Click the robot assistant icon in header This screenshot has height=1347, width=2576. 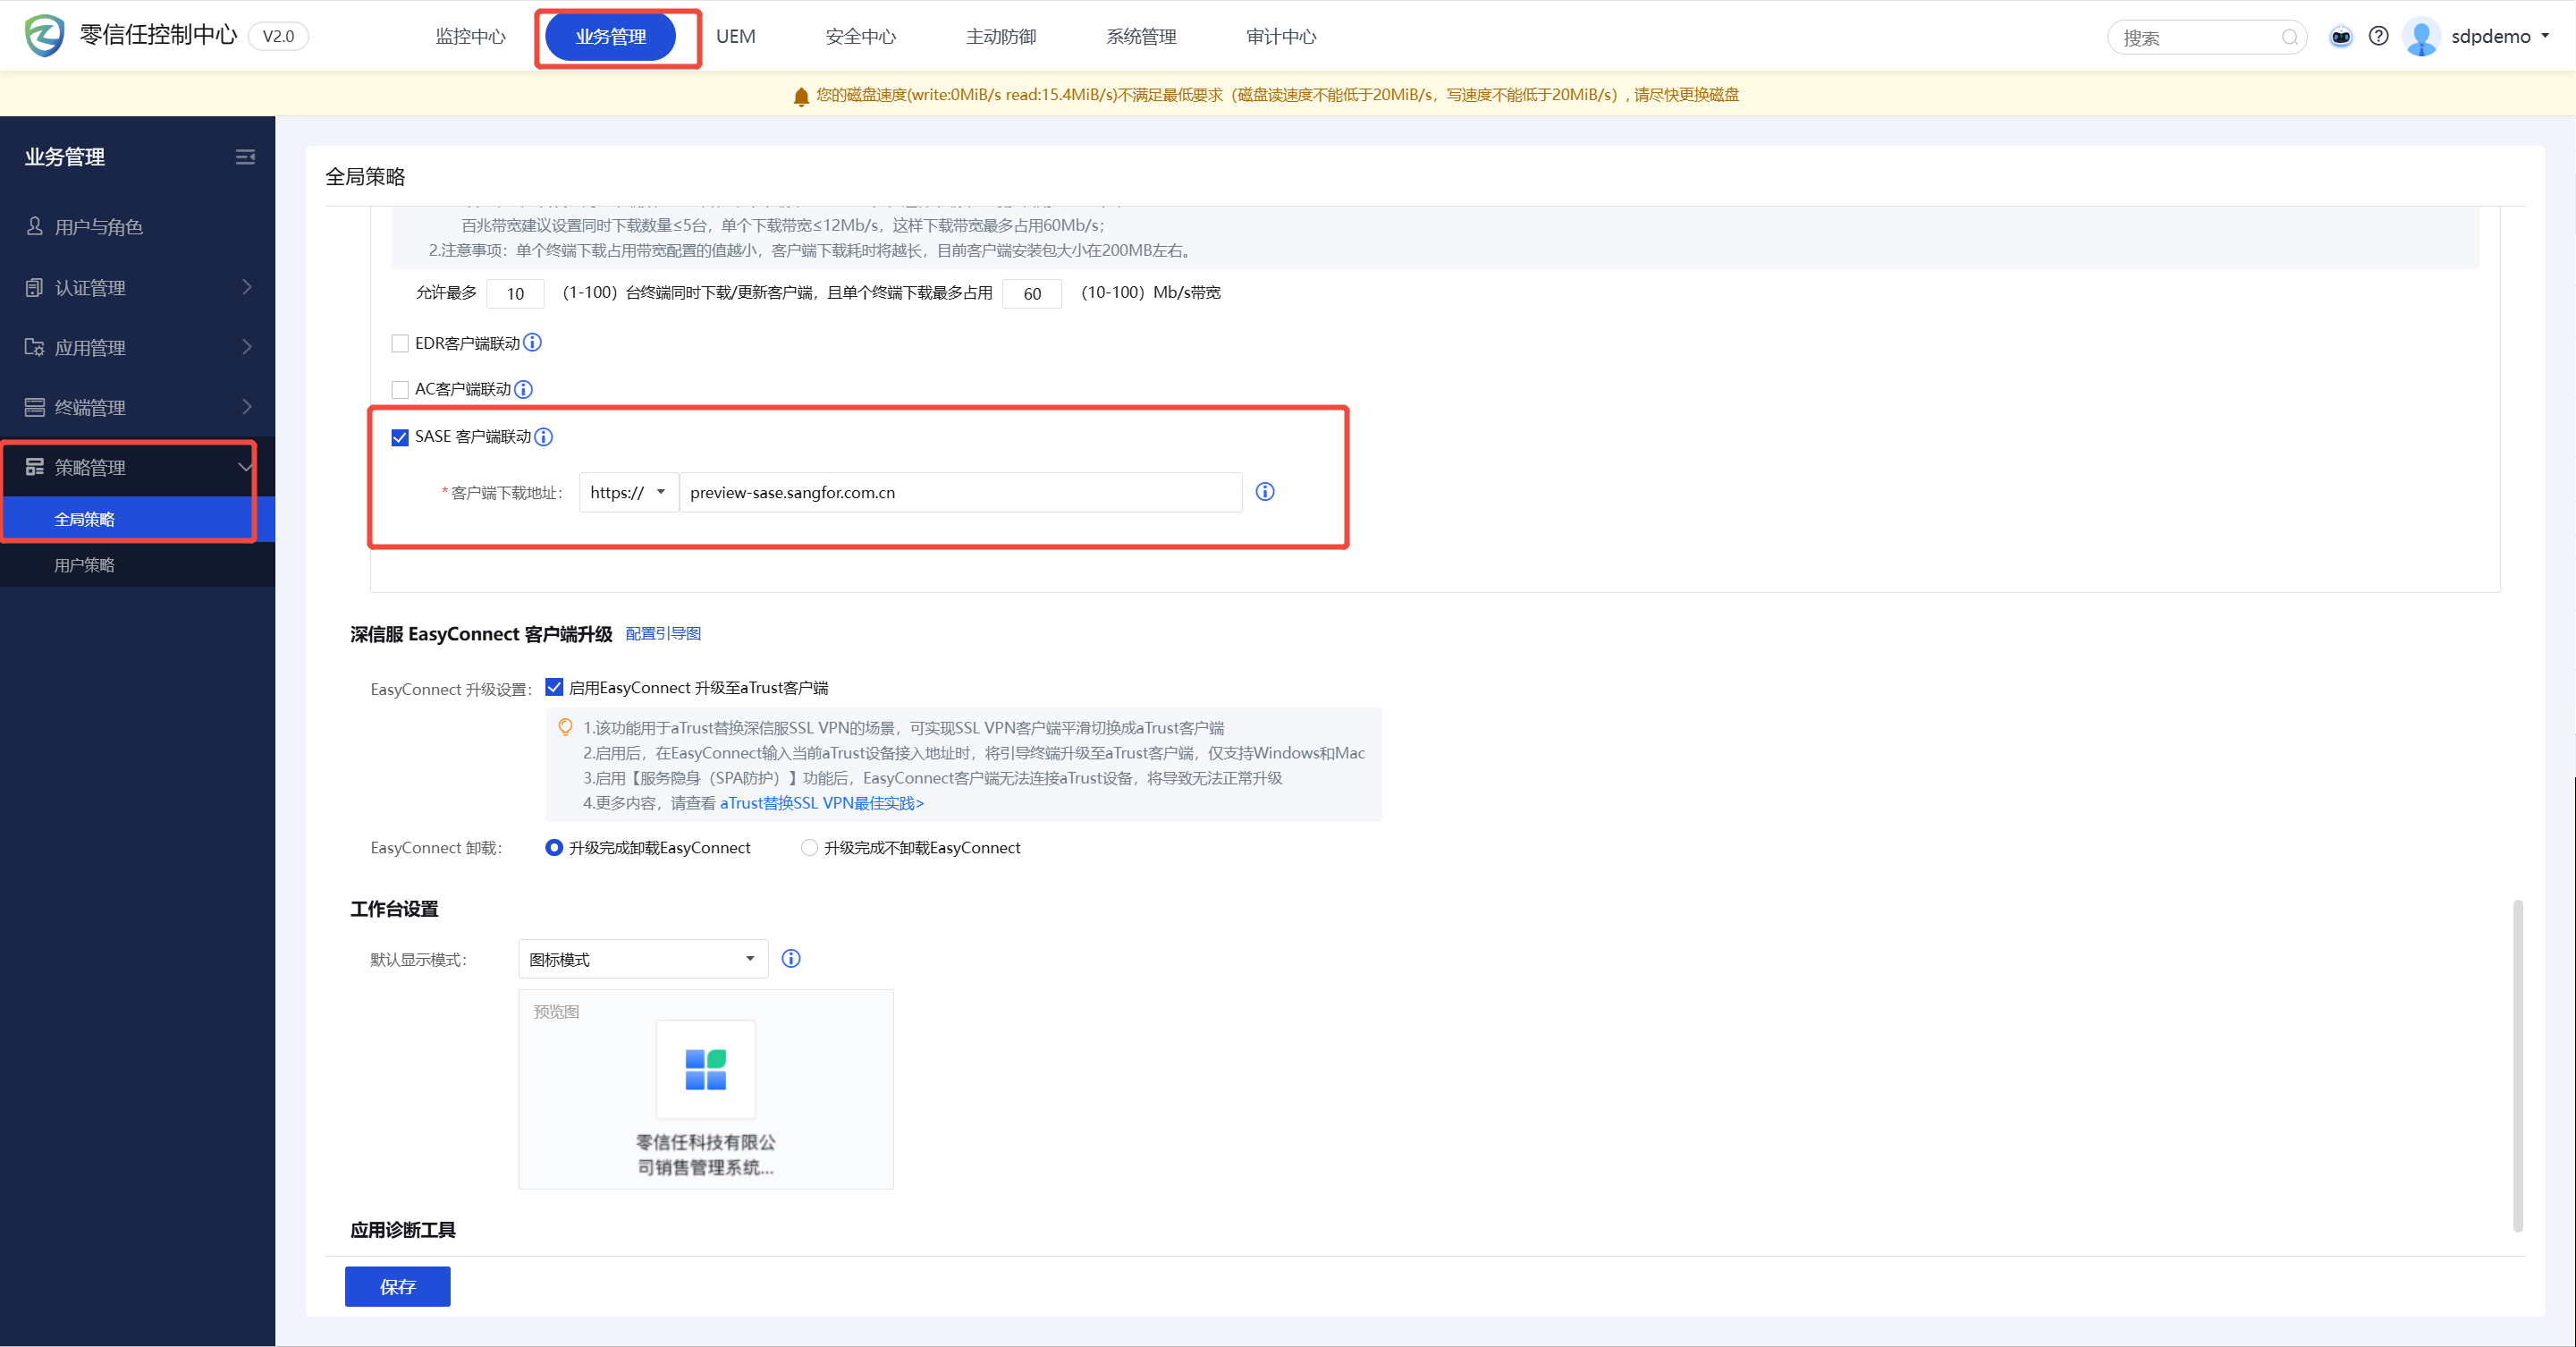[x=2341, y=37]
